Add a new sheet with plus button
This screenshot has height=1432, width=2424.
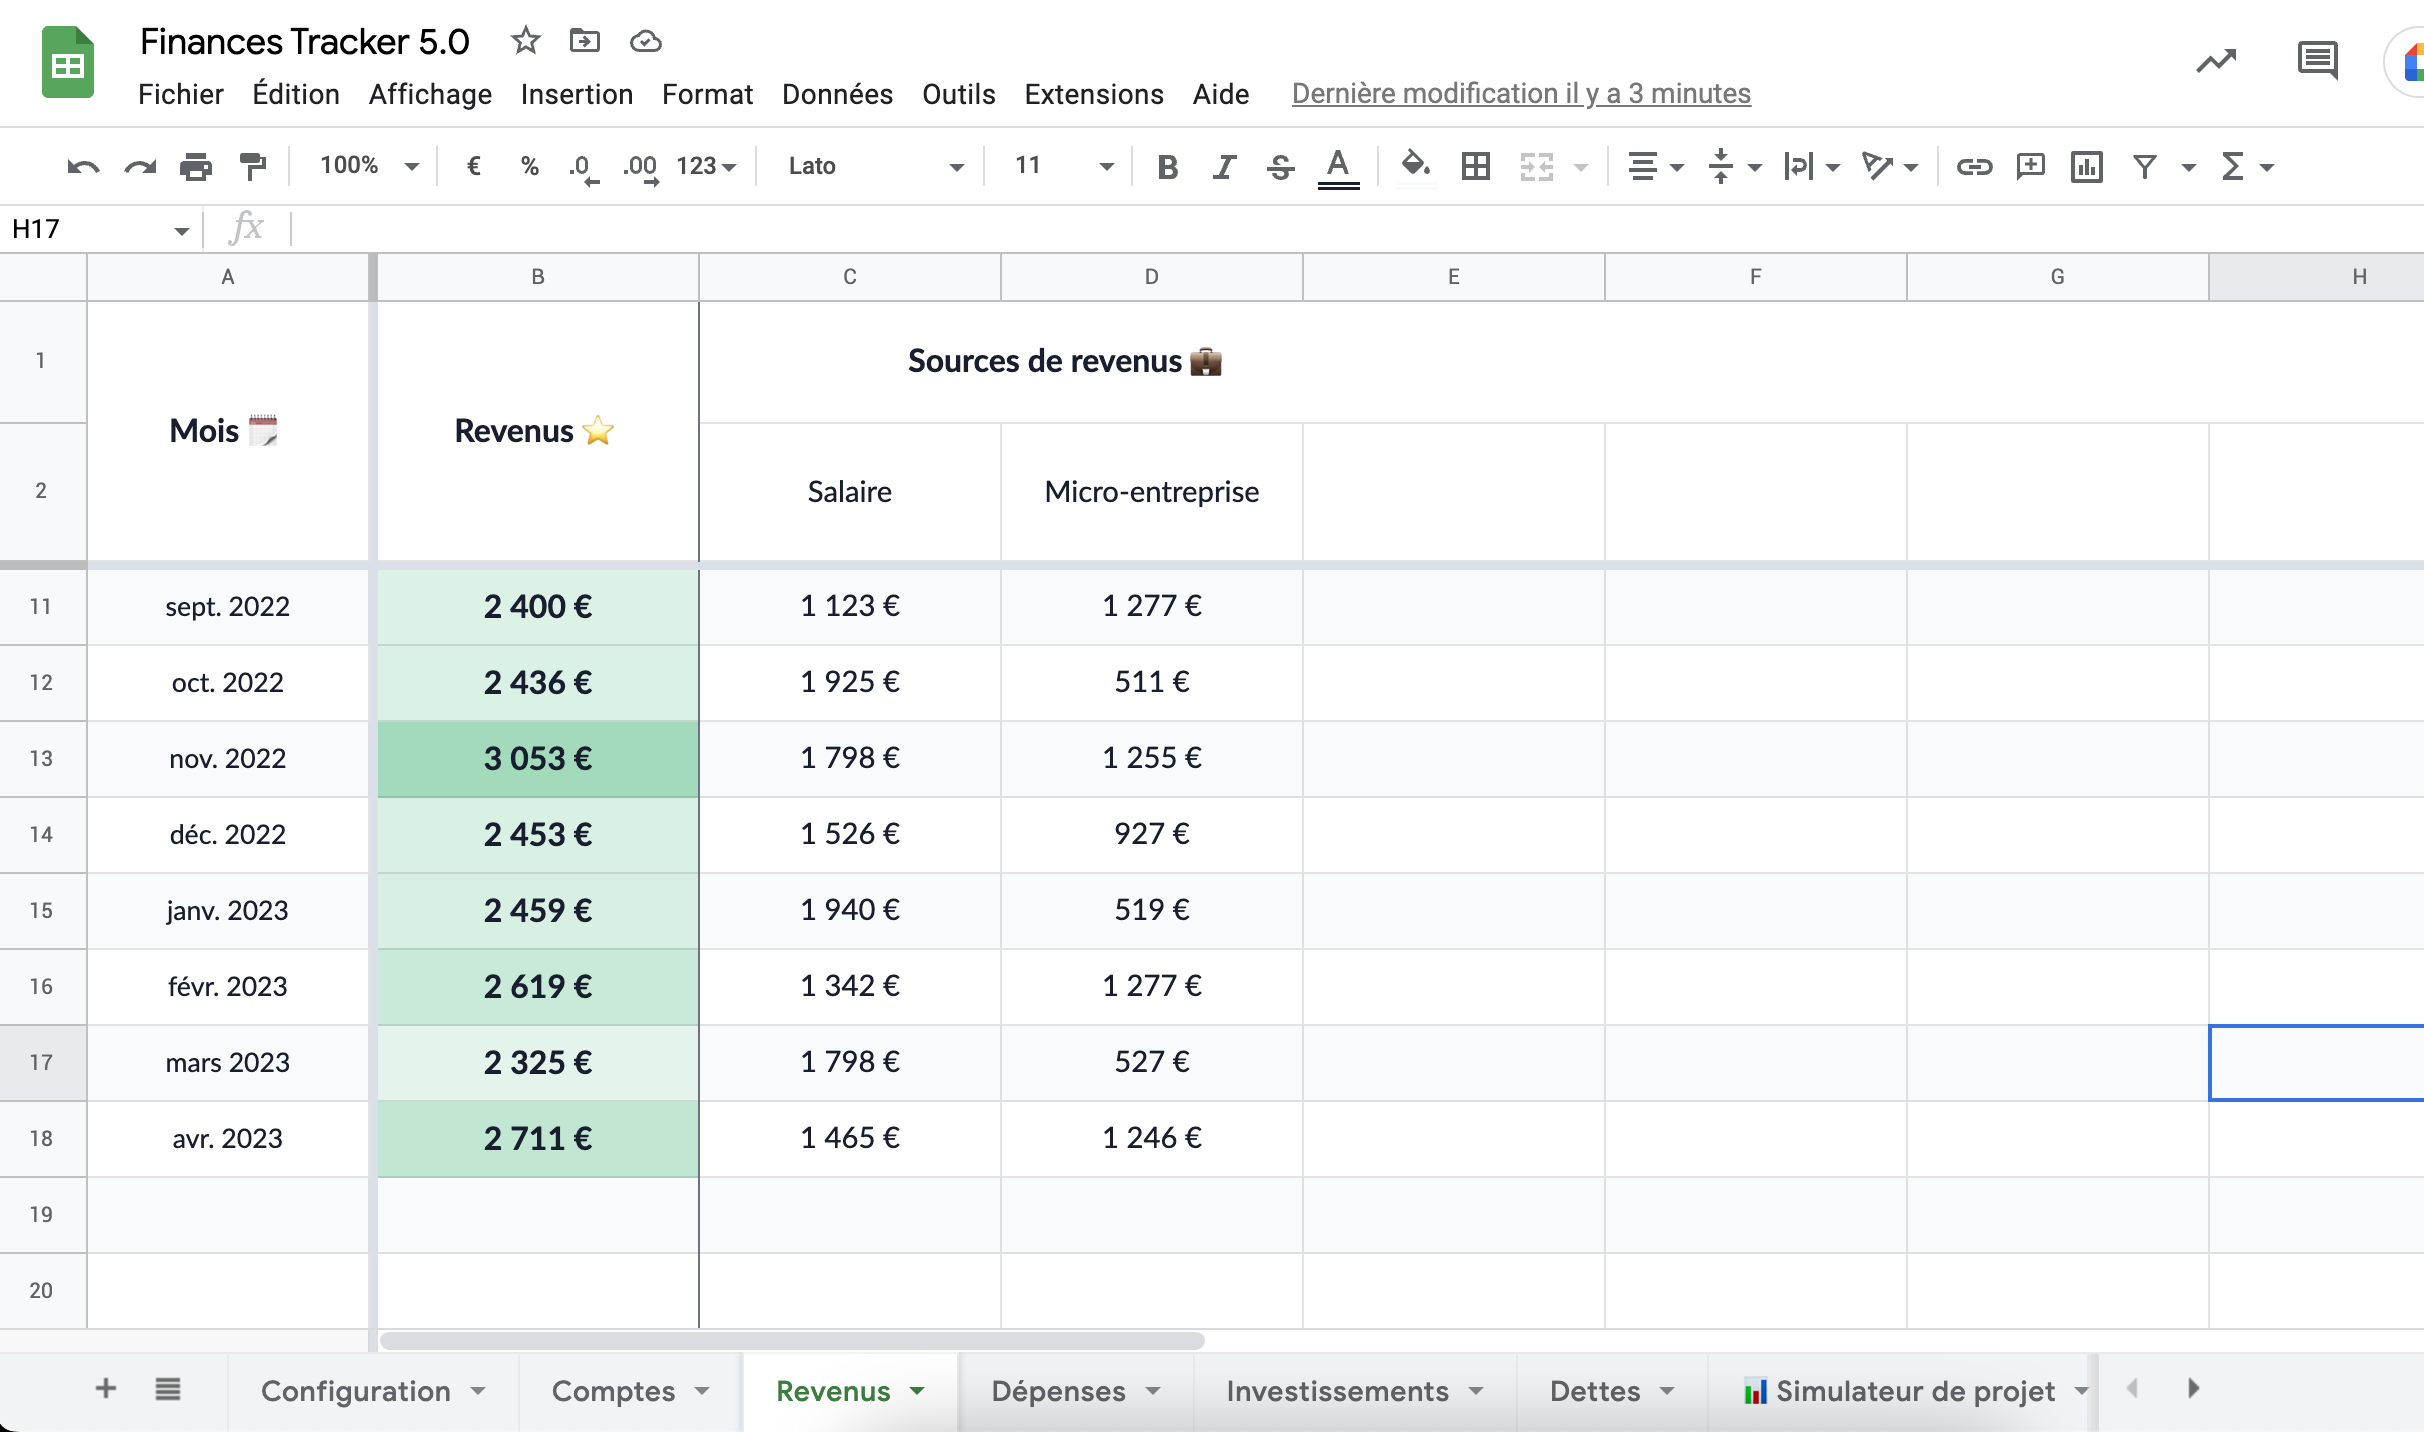[x=106, y=1389]
